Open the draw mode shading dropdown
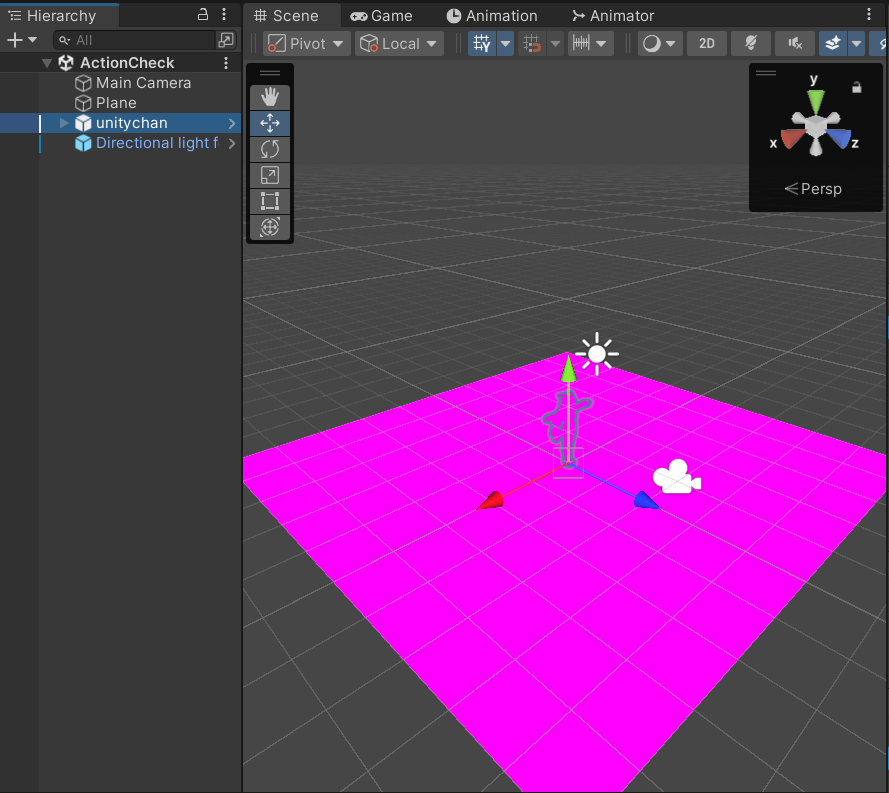Image resolution: width=889 pixels, height=793 pixels. (x=660, y=44)
